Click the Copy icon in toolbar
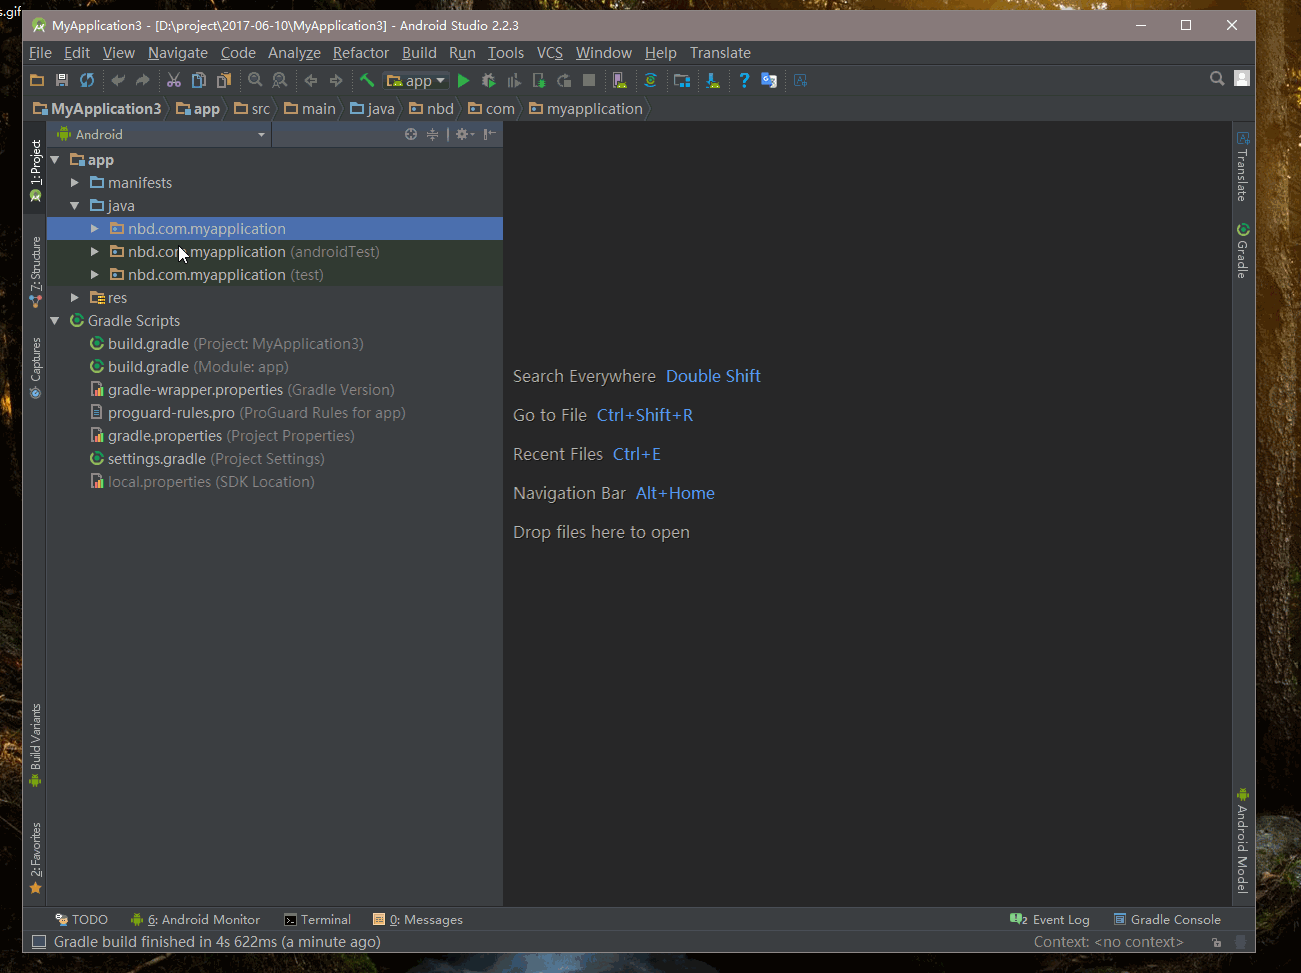Screen dimensions: 1301x973 click(199, 80)
